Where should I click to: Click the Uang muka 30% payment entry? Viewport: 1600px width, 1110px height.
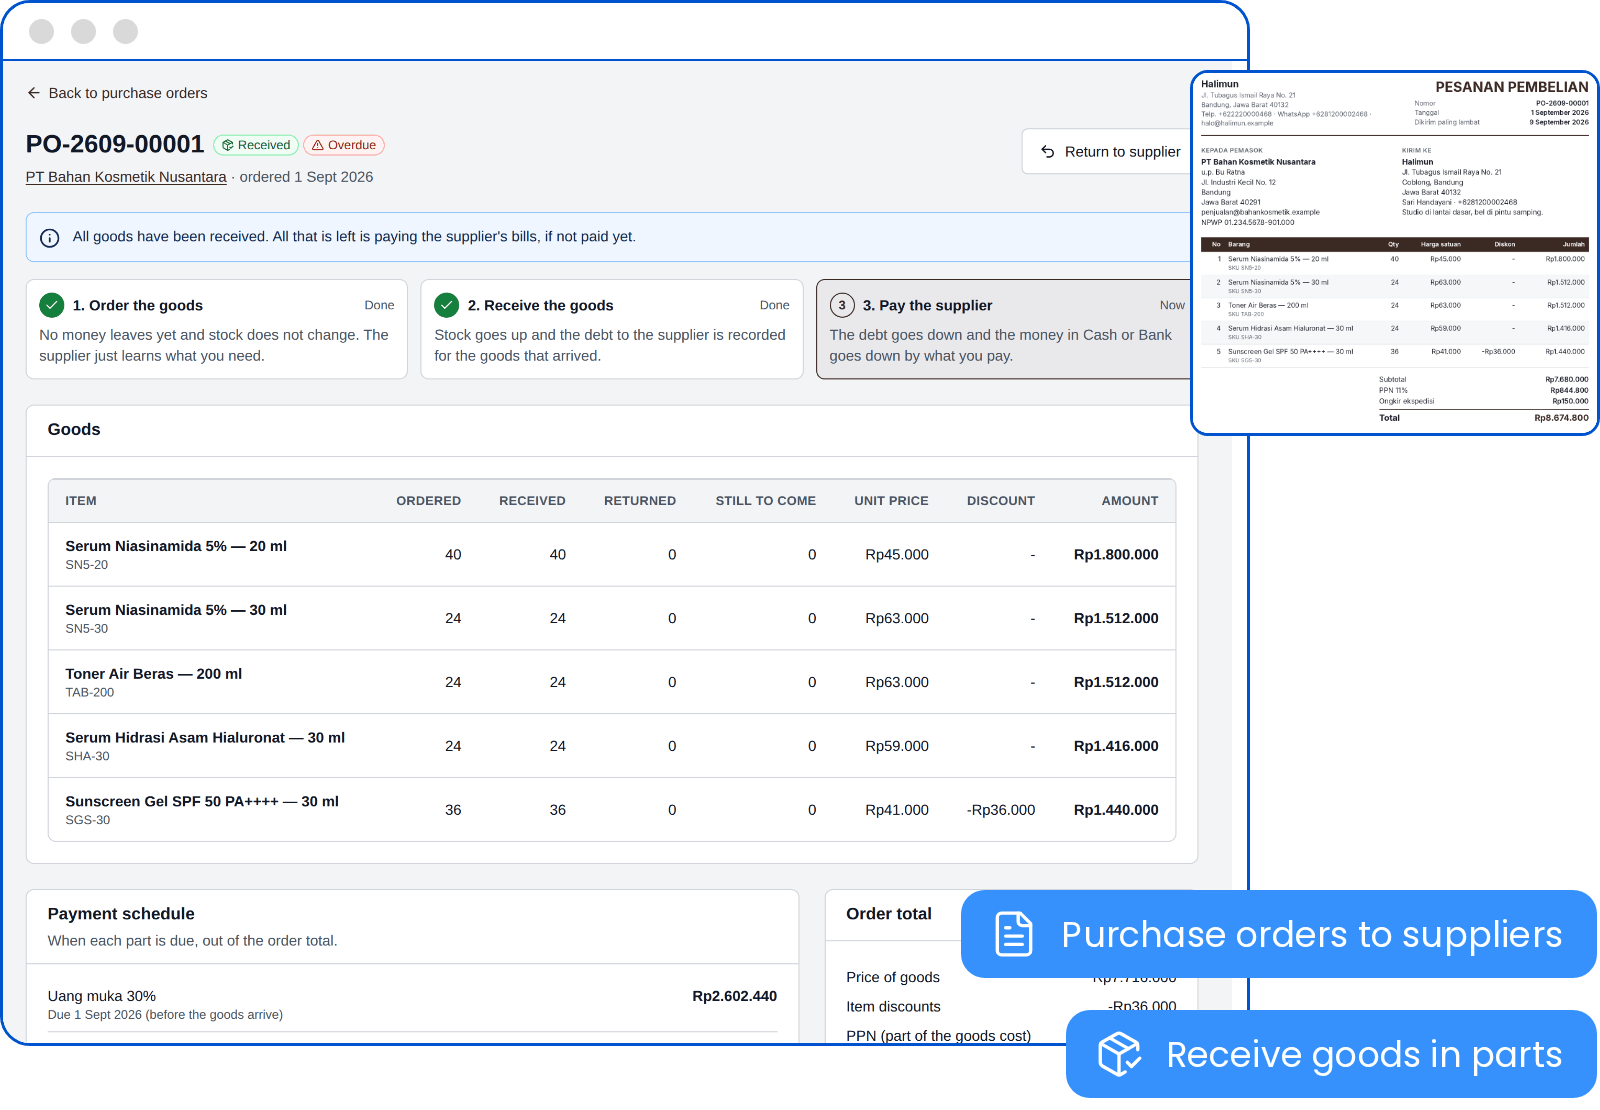point(412,1004)
